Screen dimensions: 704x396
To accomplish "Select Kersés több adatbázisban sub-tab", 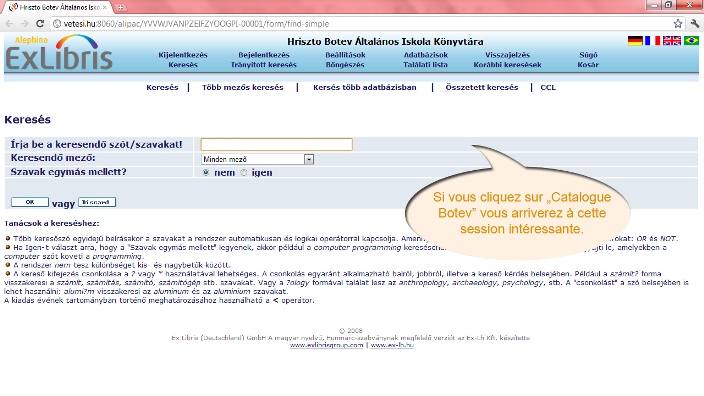I will click(x=365, y=87).
